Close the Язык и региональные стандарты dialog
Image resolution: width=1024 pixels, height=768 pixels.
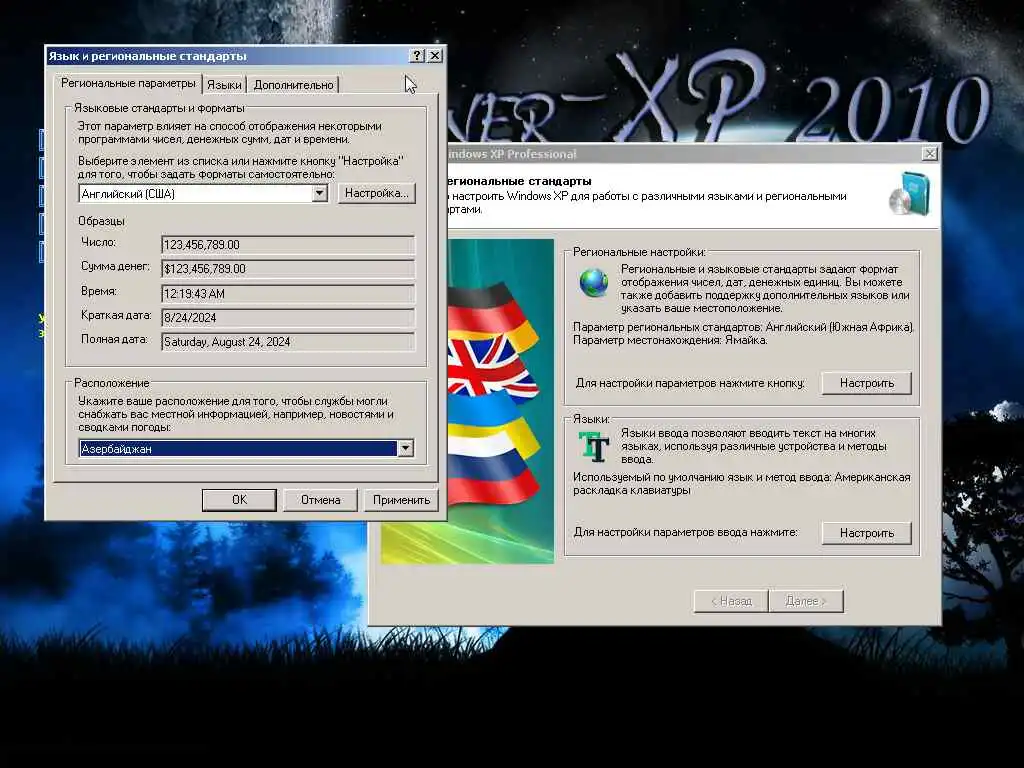(435, 56)
